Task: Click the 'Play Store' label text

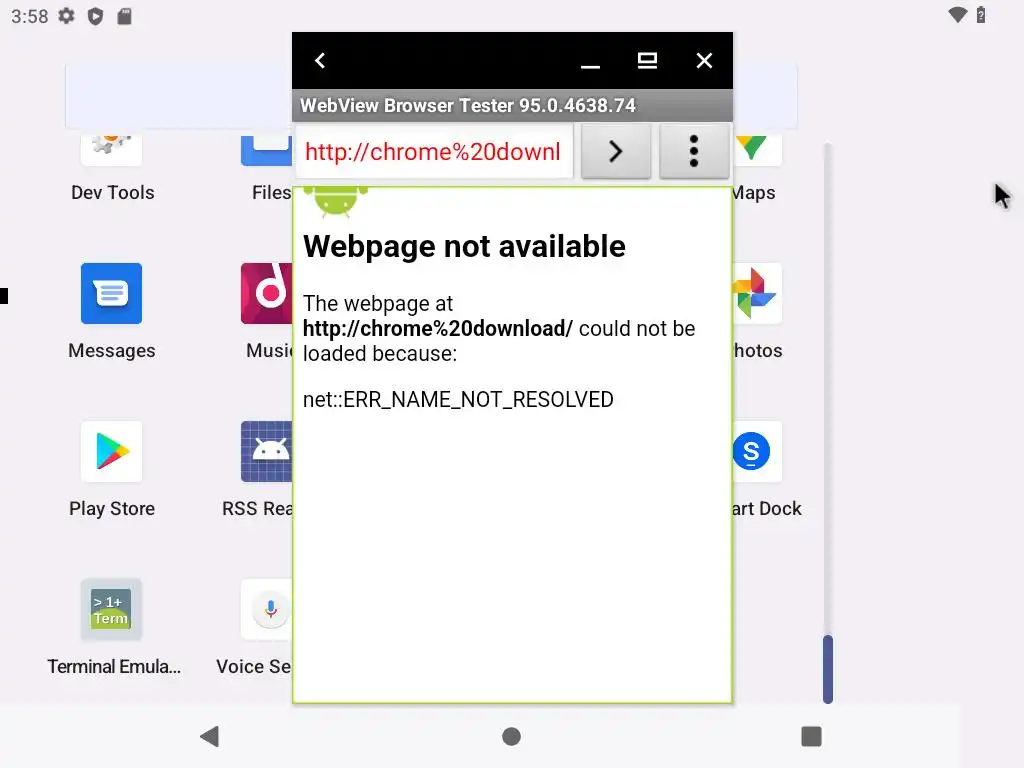Action: coord(112,508)
